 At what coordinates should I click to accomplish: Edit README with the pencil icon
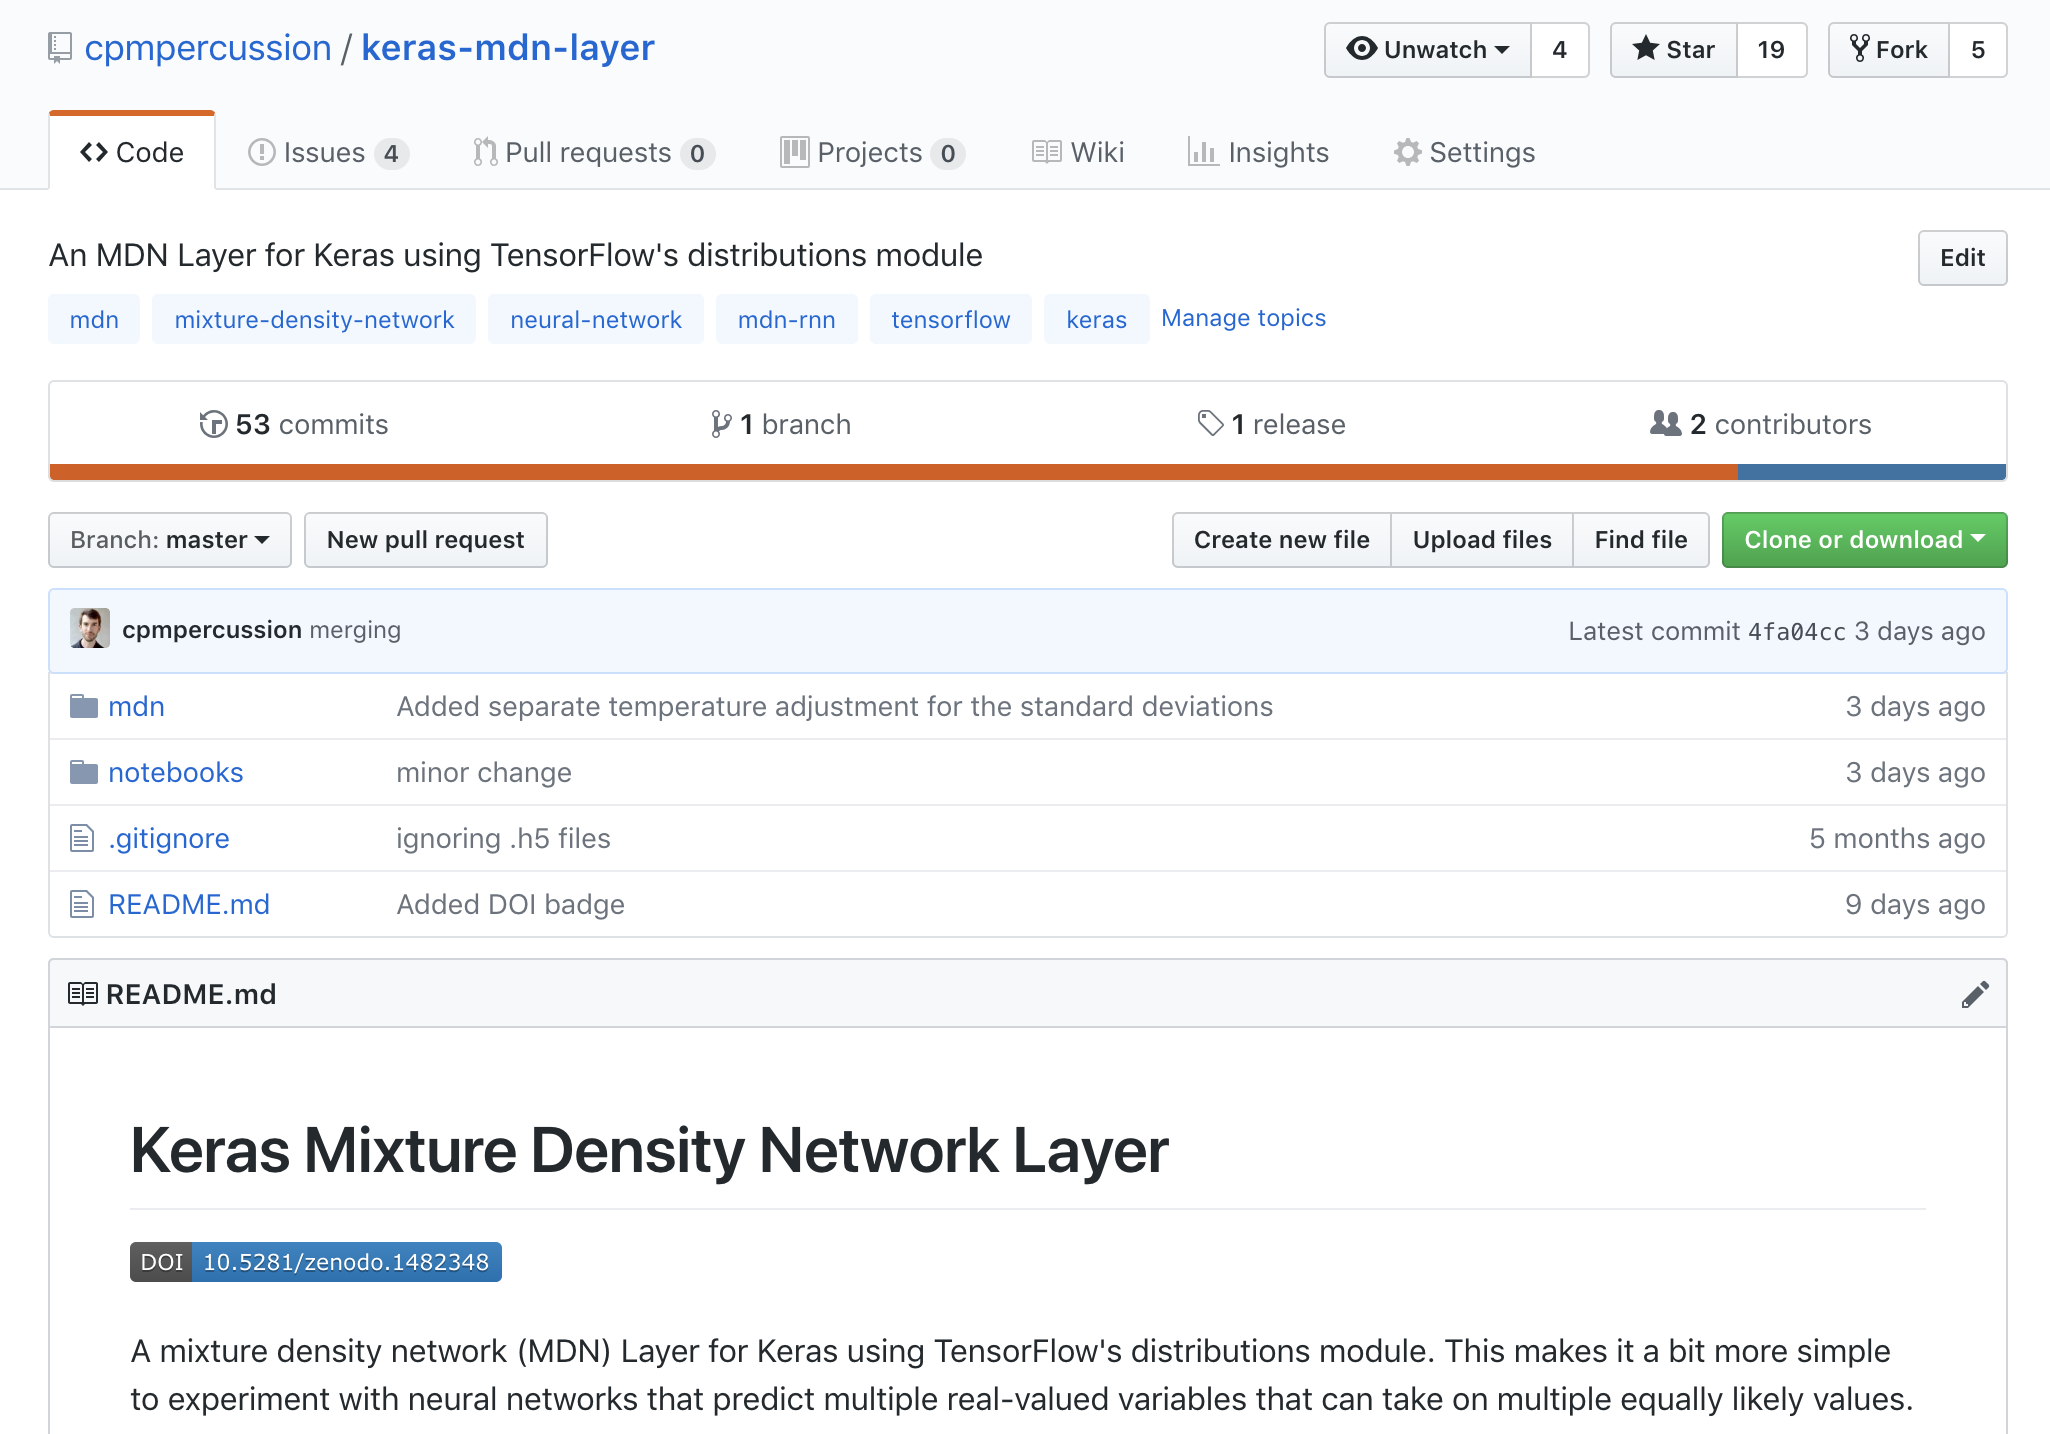1975,994
